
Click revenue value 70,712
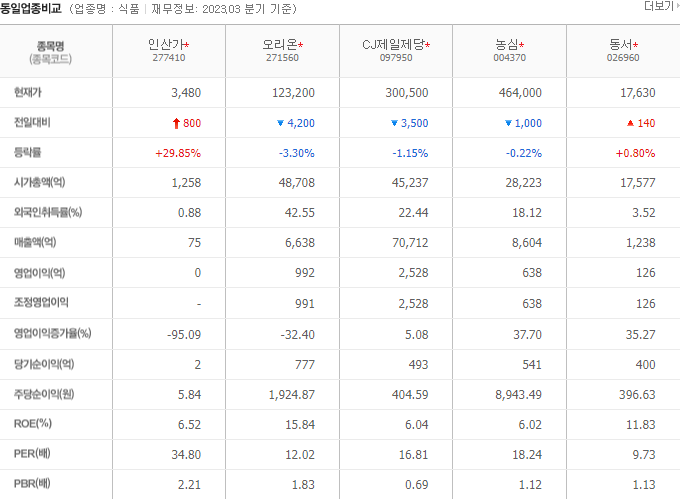click(410, 243)
